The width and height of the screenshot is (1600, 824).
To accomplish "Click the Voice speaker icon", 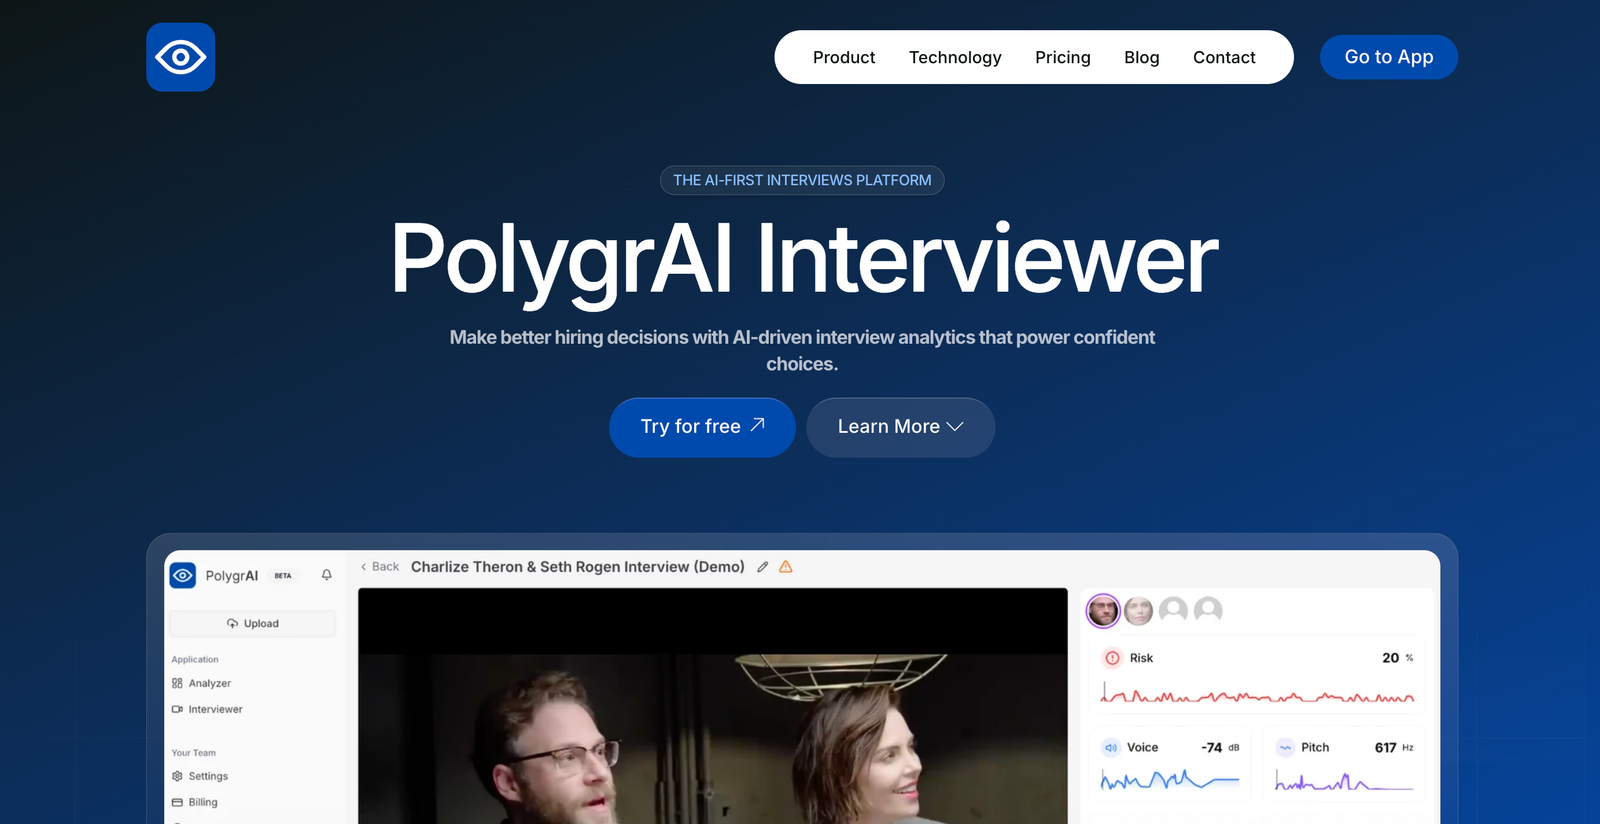I will (x=1110, y=747).
